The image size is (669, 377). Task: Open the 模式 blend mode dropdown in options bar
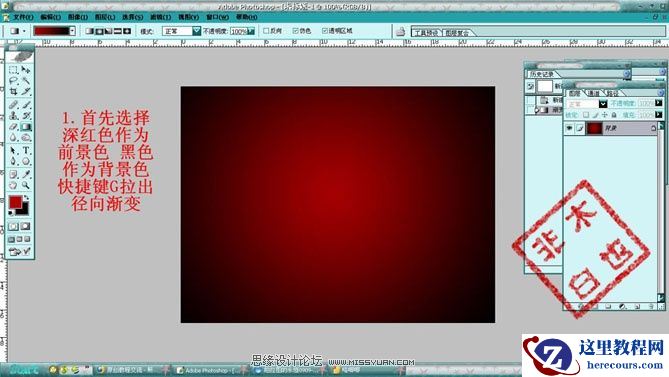tap(196, 31)
